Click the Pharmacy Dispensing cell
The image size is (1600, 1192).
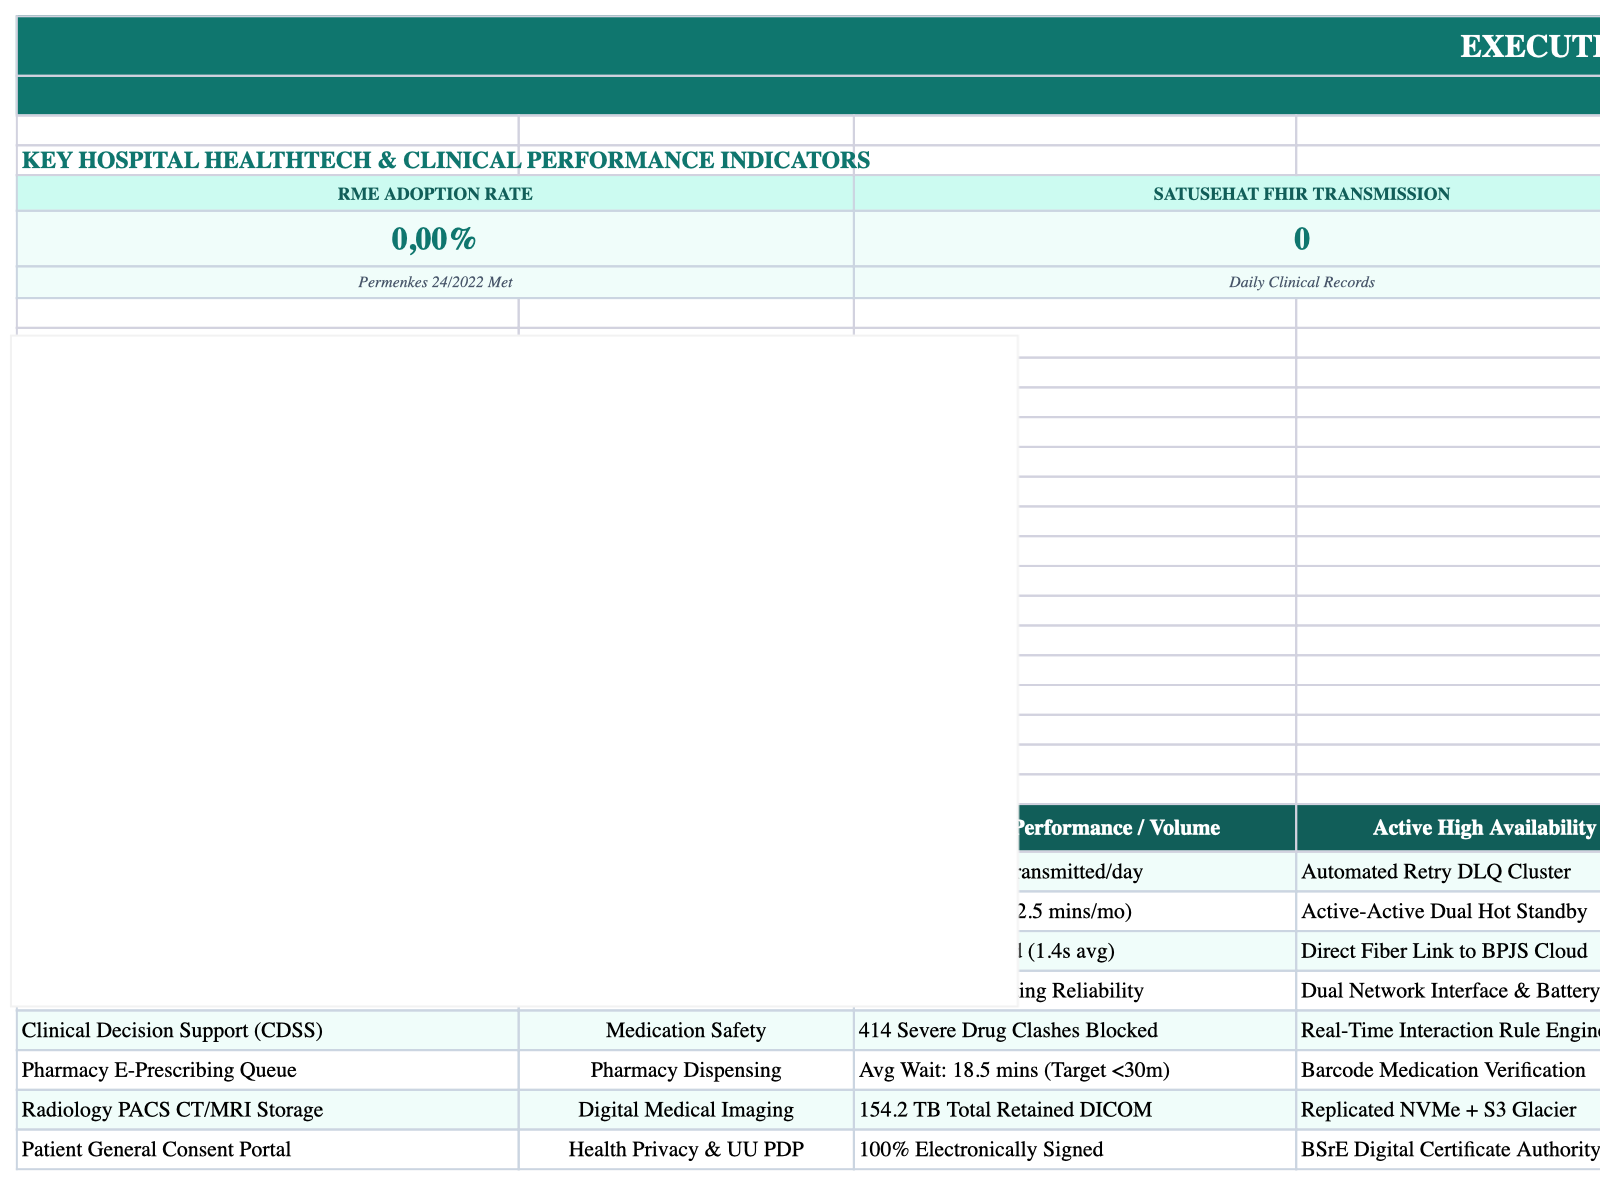click(x=686, y=1070)
